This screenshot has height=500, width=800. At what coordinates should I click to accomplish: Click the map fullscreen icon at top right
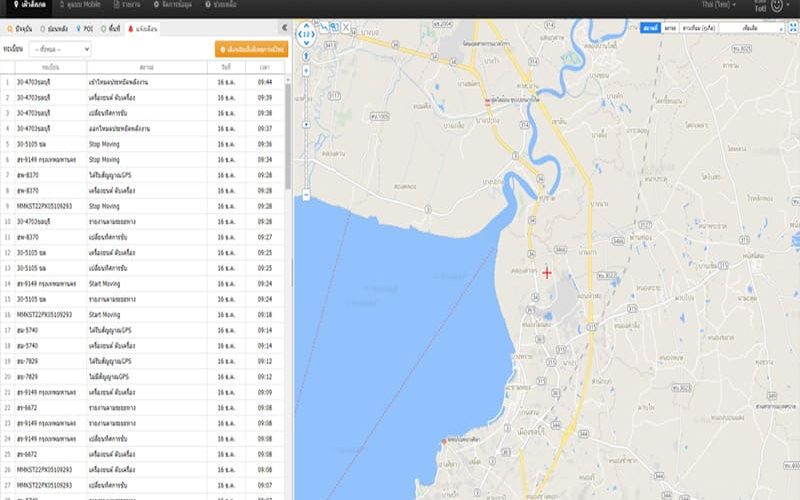pyautogui.click(x=791, y=29)
